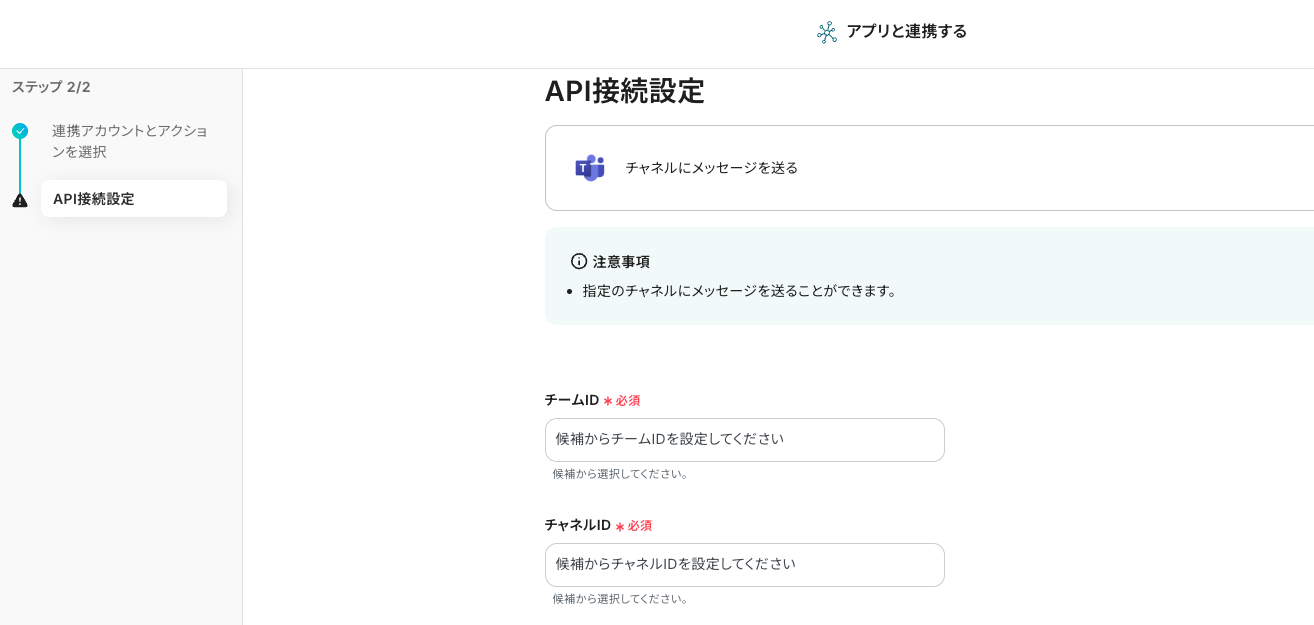Click the info icon beside 注意事項

[x=579, y=261]
